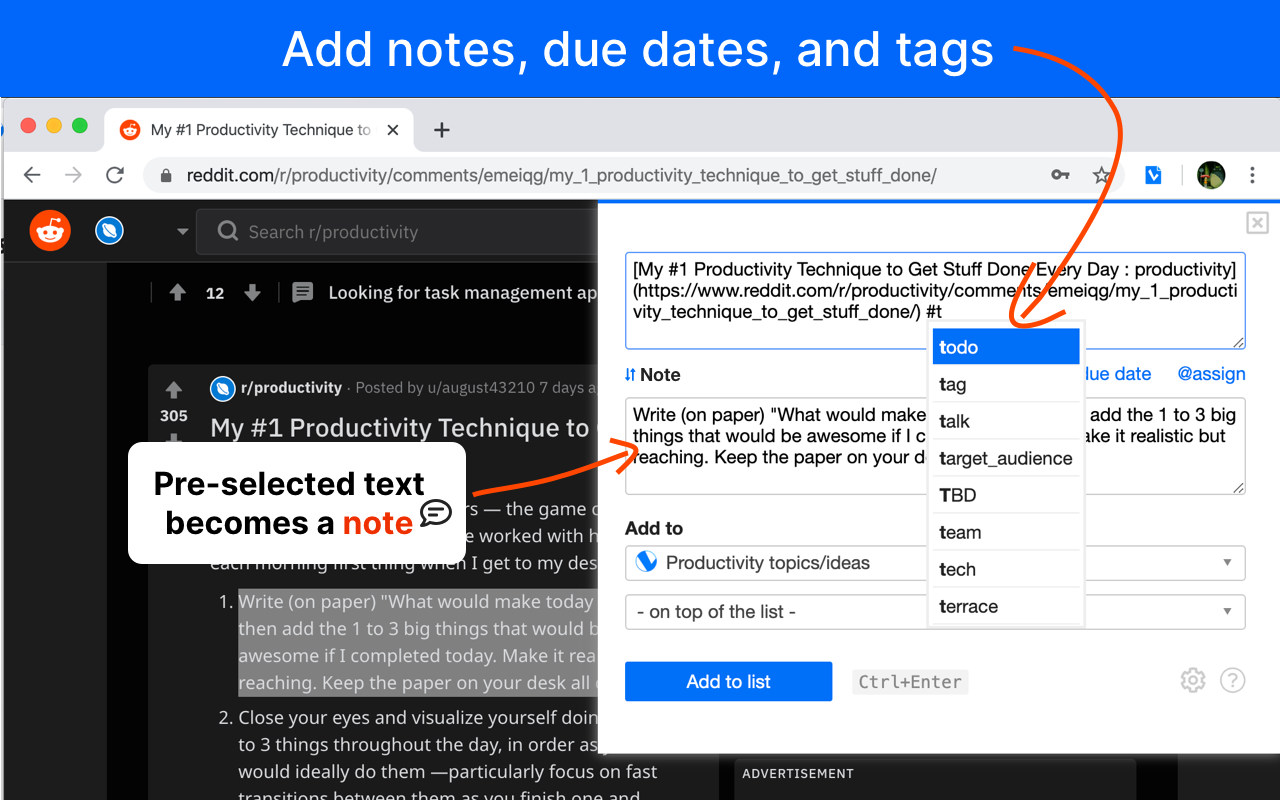Click the @assign link

[1211, 374]
